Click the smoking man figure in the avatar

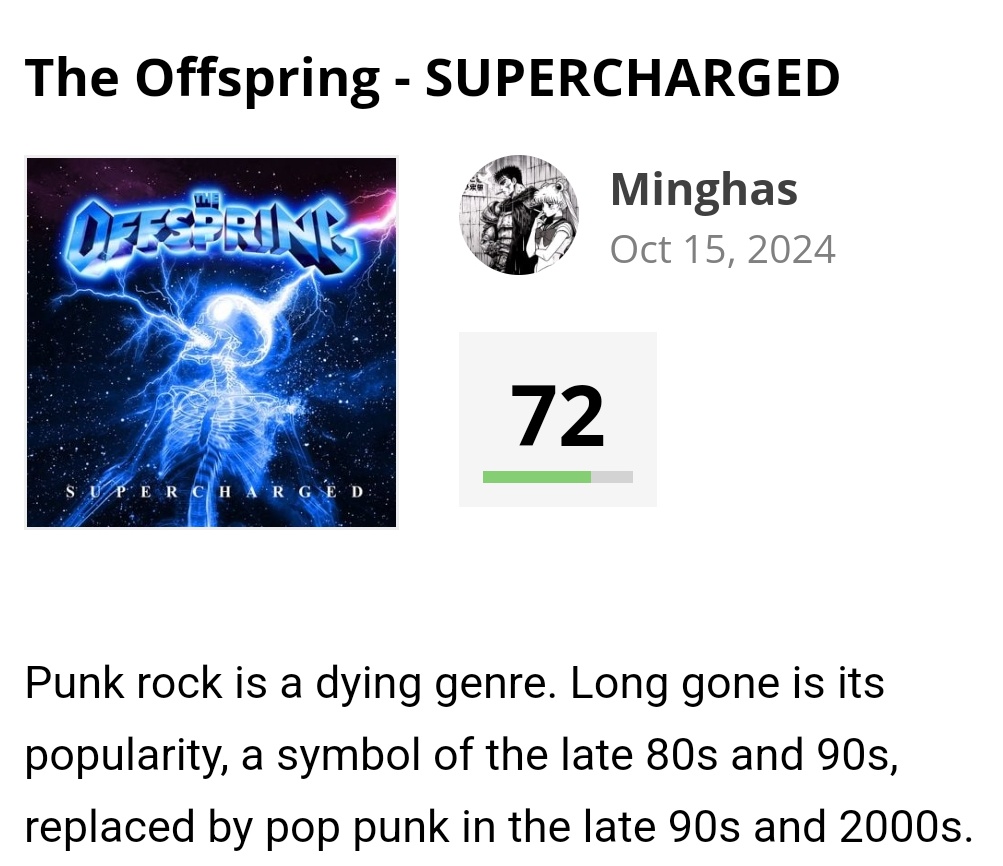[505, 217]
